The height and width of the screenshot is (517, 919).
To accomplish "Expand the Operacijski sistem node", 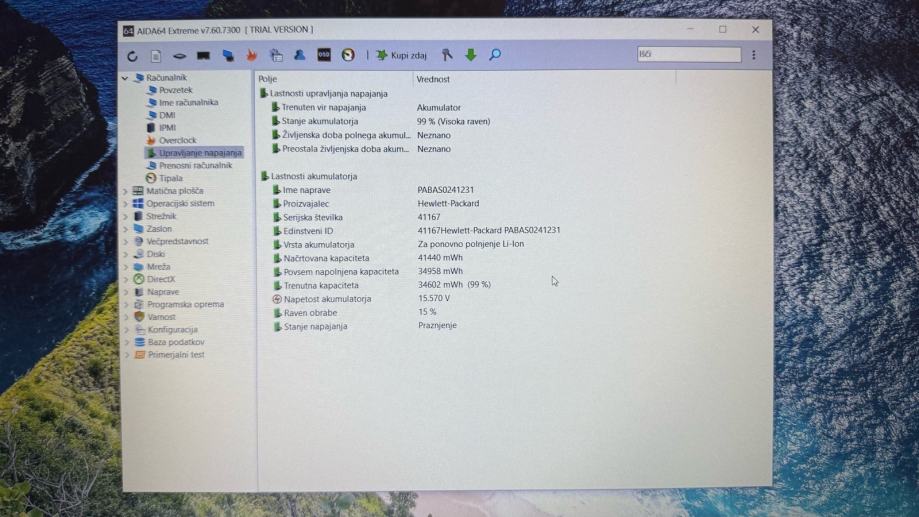I will (126, 204).
